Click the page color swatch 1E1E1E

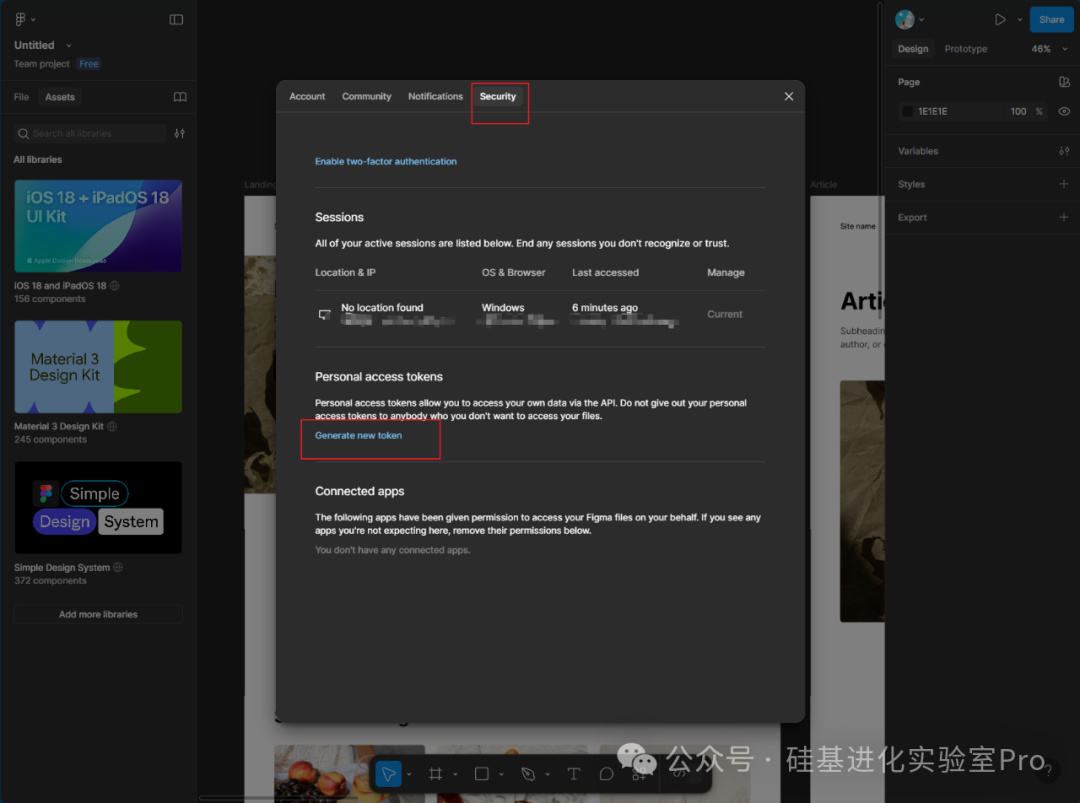point(908,112)
